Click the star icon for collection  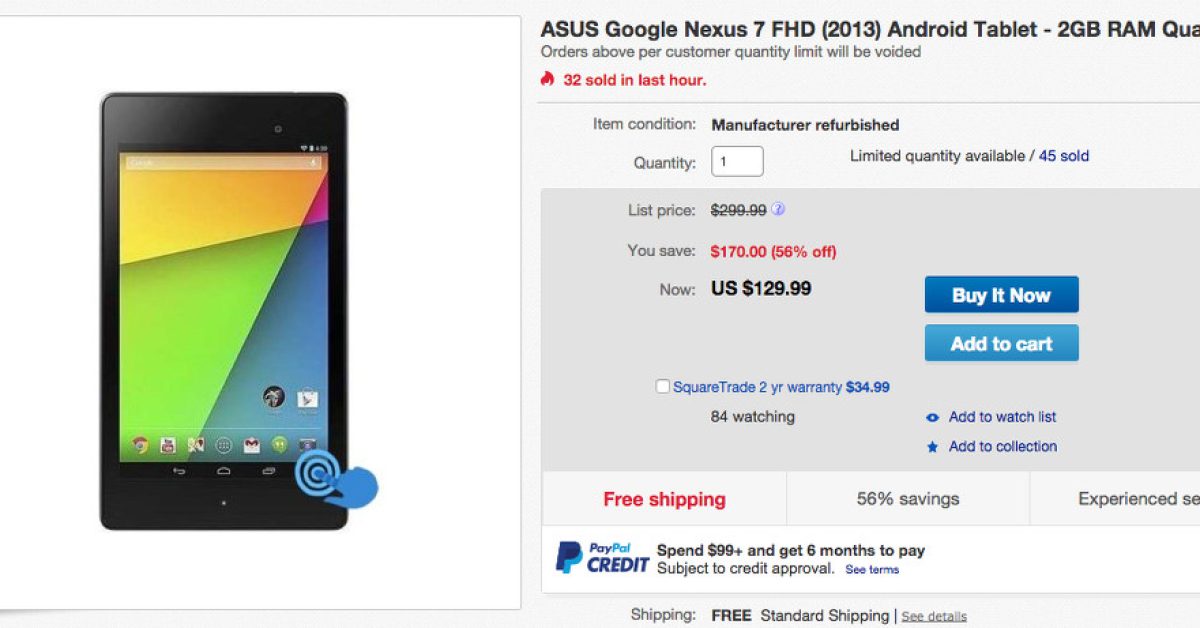click(x=932, y=447)
